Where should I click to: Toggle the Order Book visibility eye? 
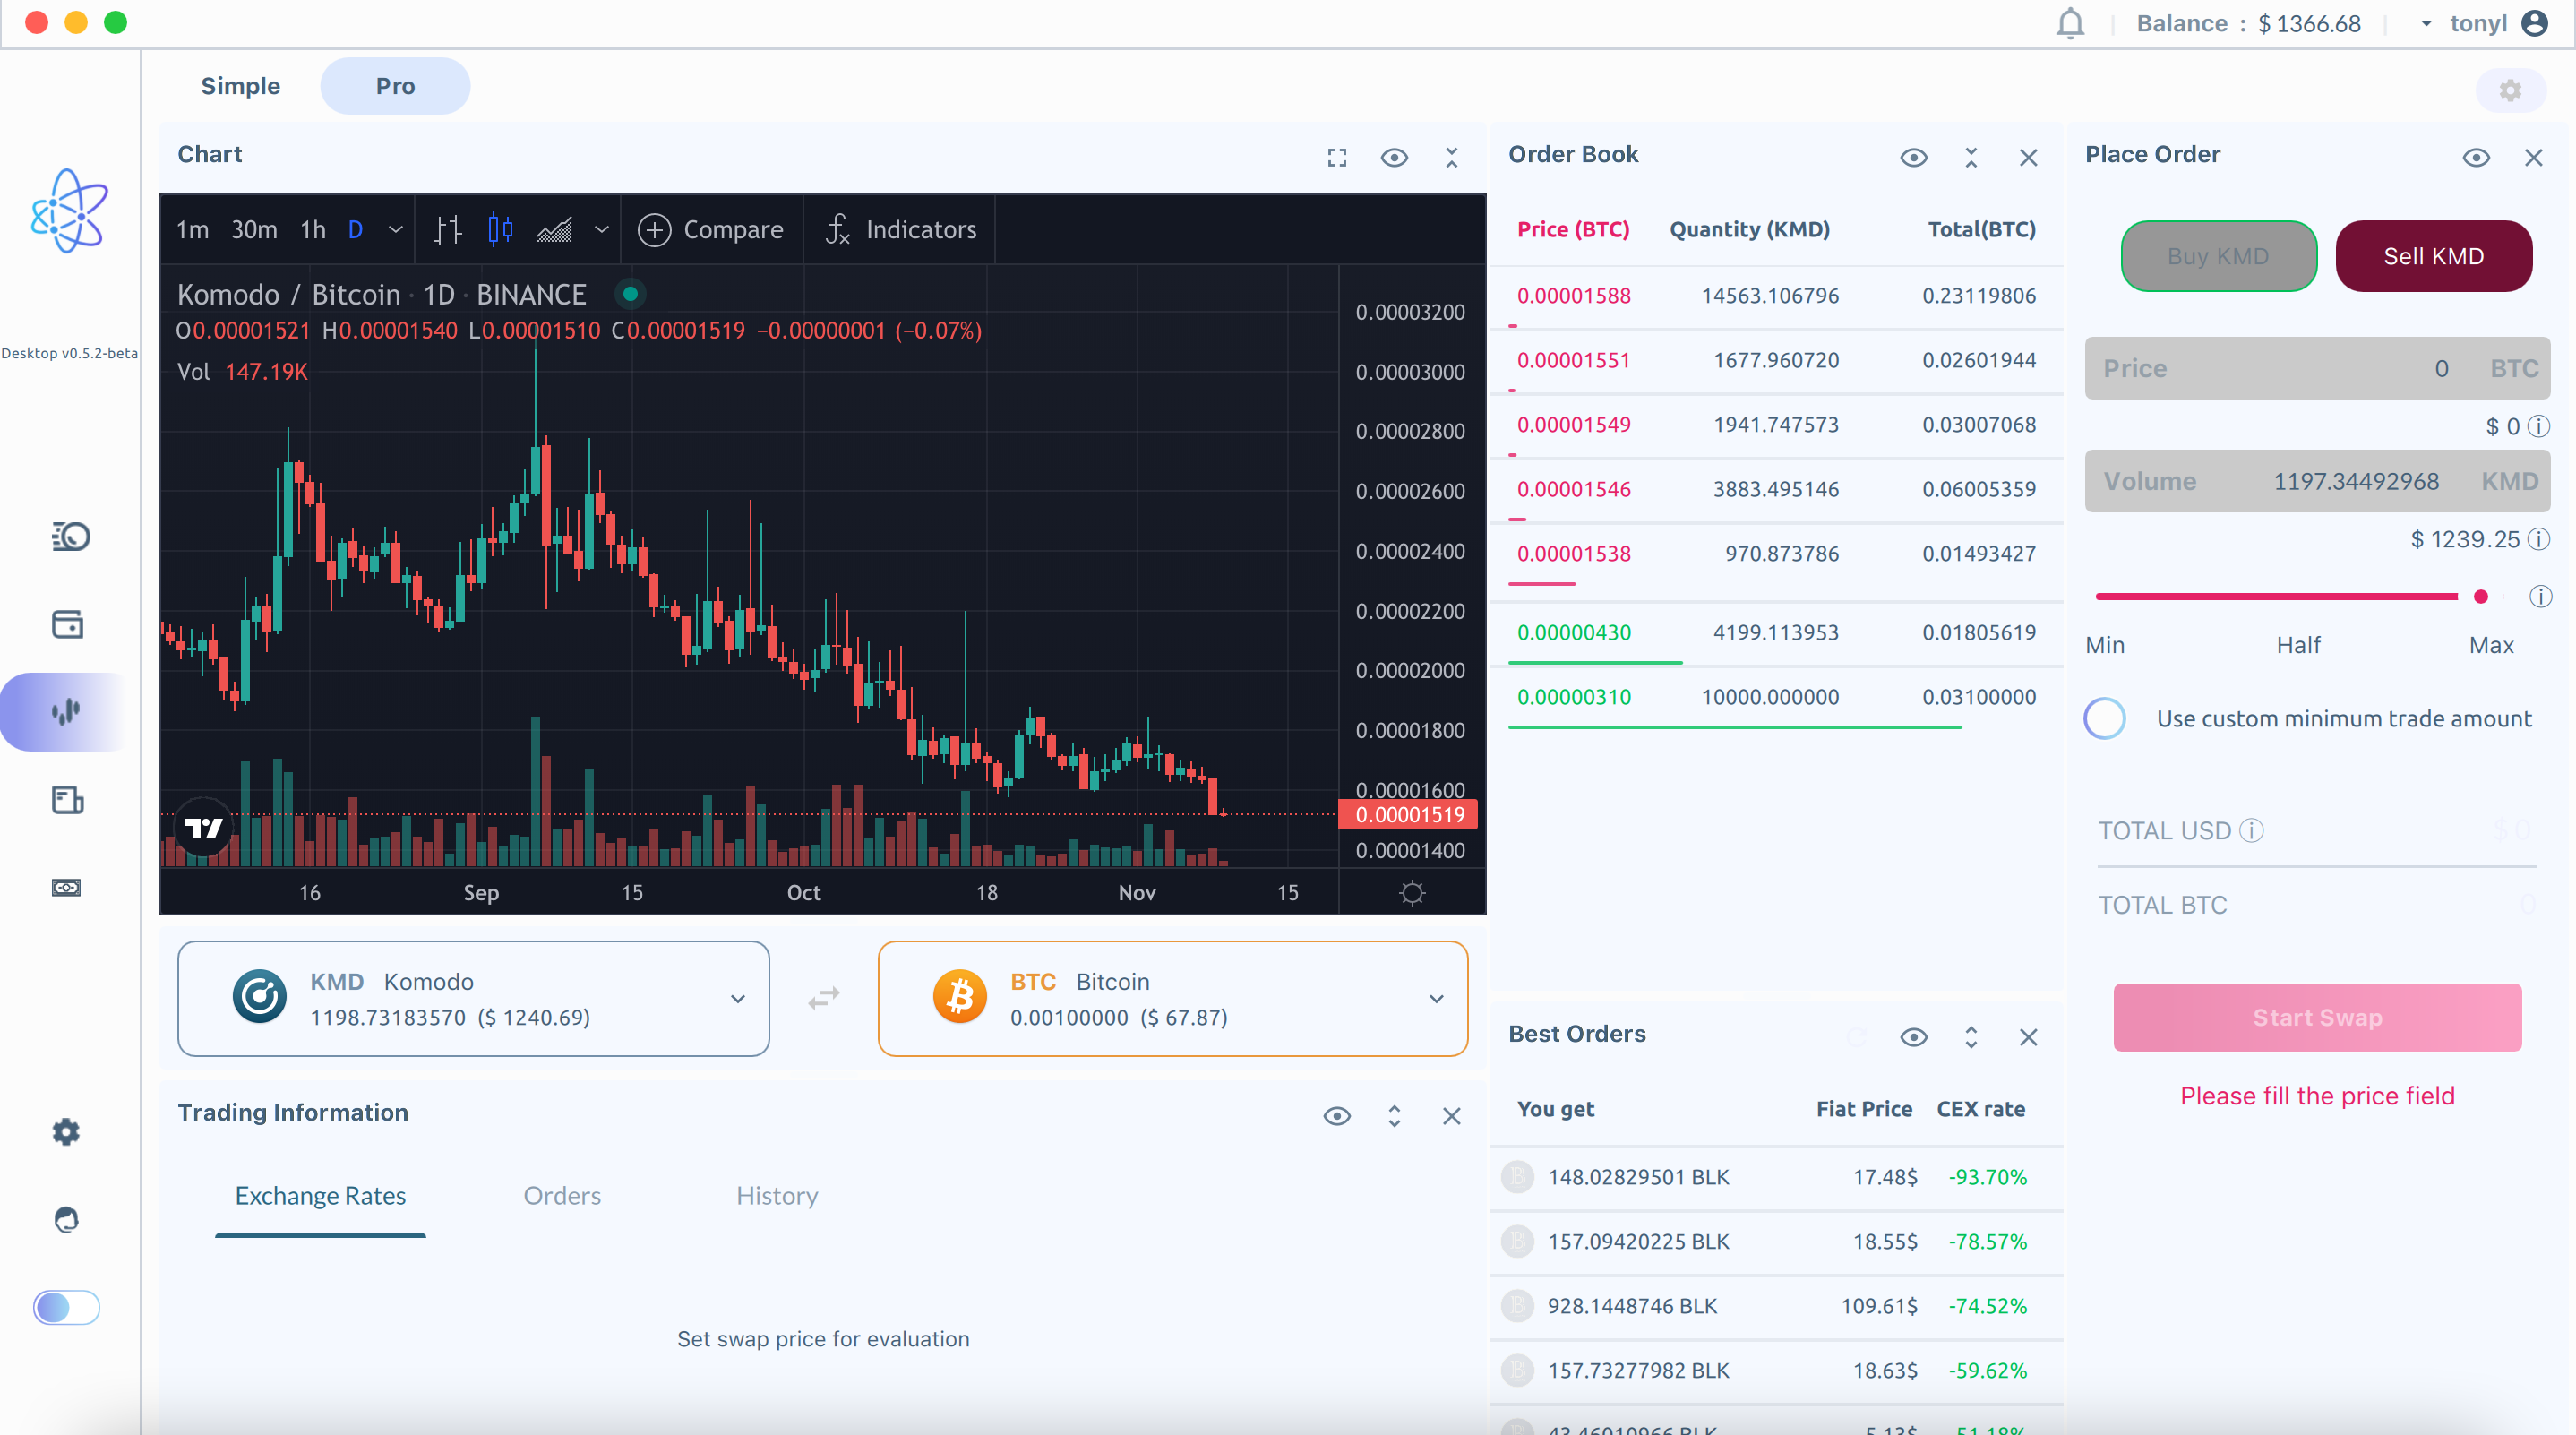[x=1913, y=157]
